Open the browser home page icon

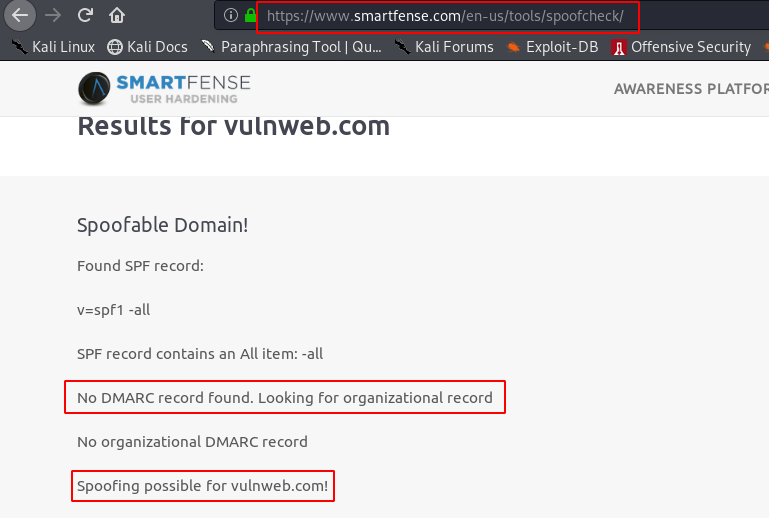[117, 16]
